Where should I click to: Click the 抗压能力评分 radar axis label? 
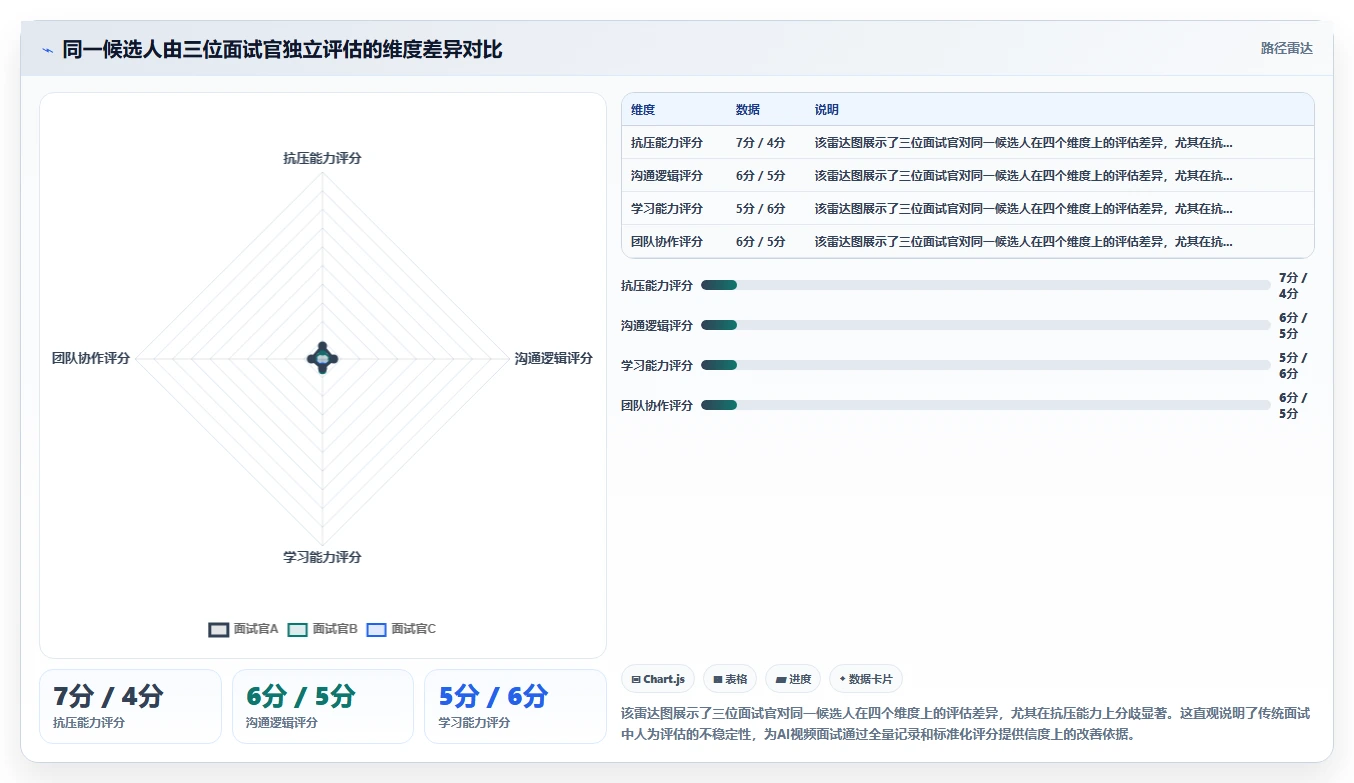322,158
